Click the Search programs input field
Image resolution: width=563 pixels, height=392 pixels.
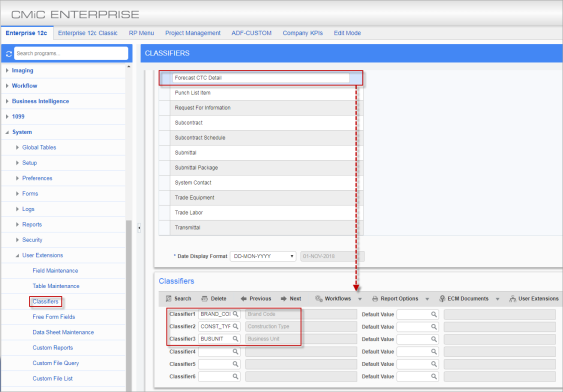click(71, 53)
